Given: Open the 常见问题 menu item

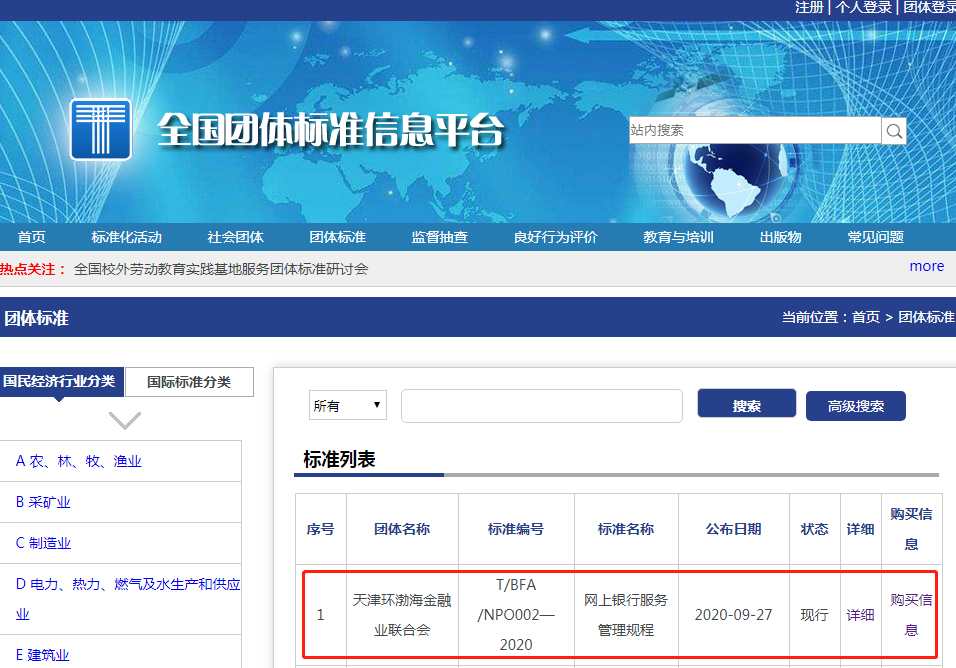Looking at the screenshot, I should click(x=875, y=237).
